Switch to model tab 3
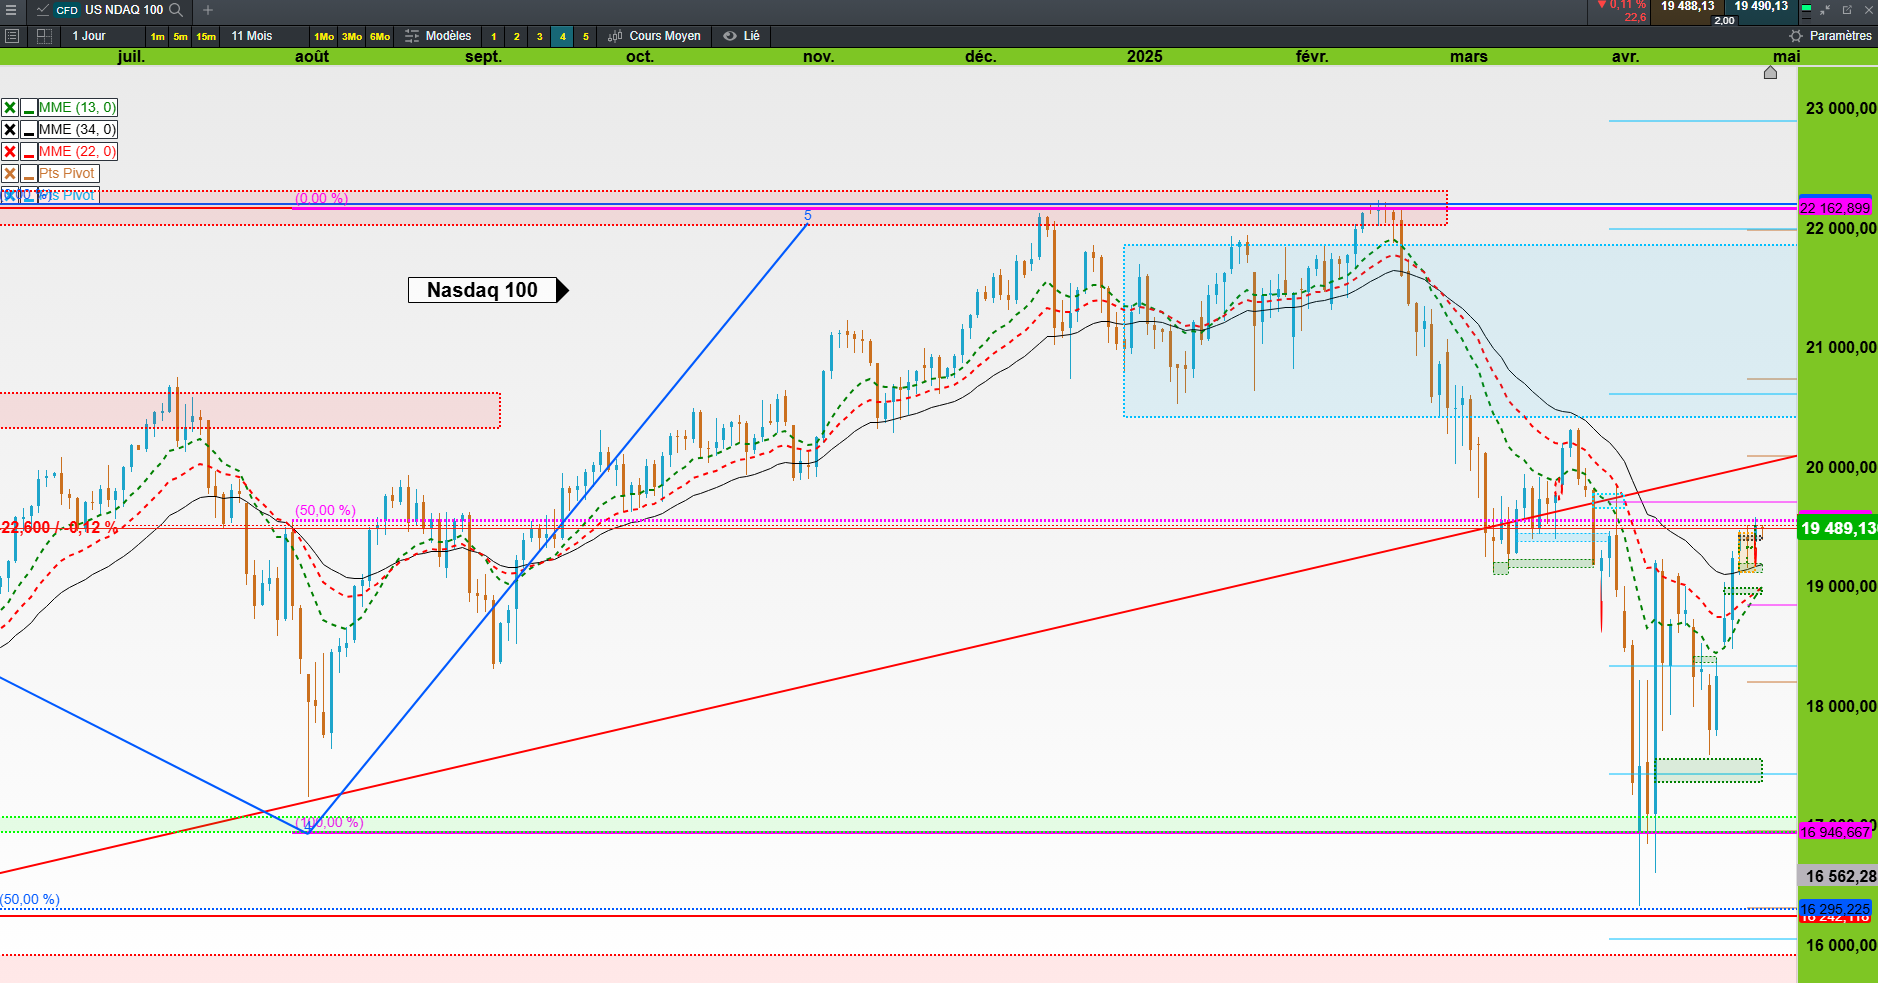The image size is (1878, 983). pos(540,37)
